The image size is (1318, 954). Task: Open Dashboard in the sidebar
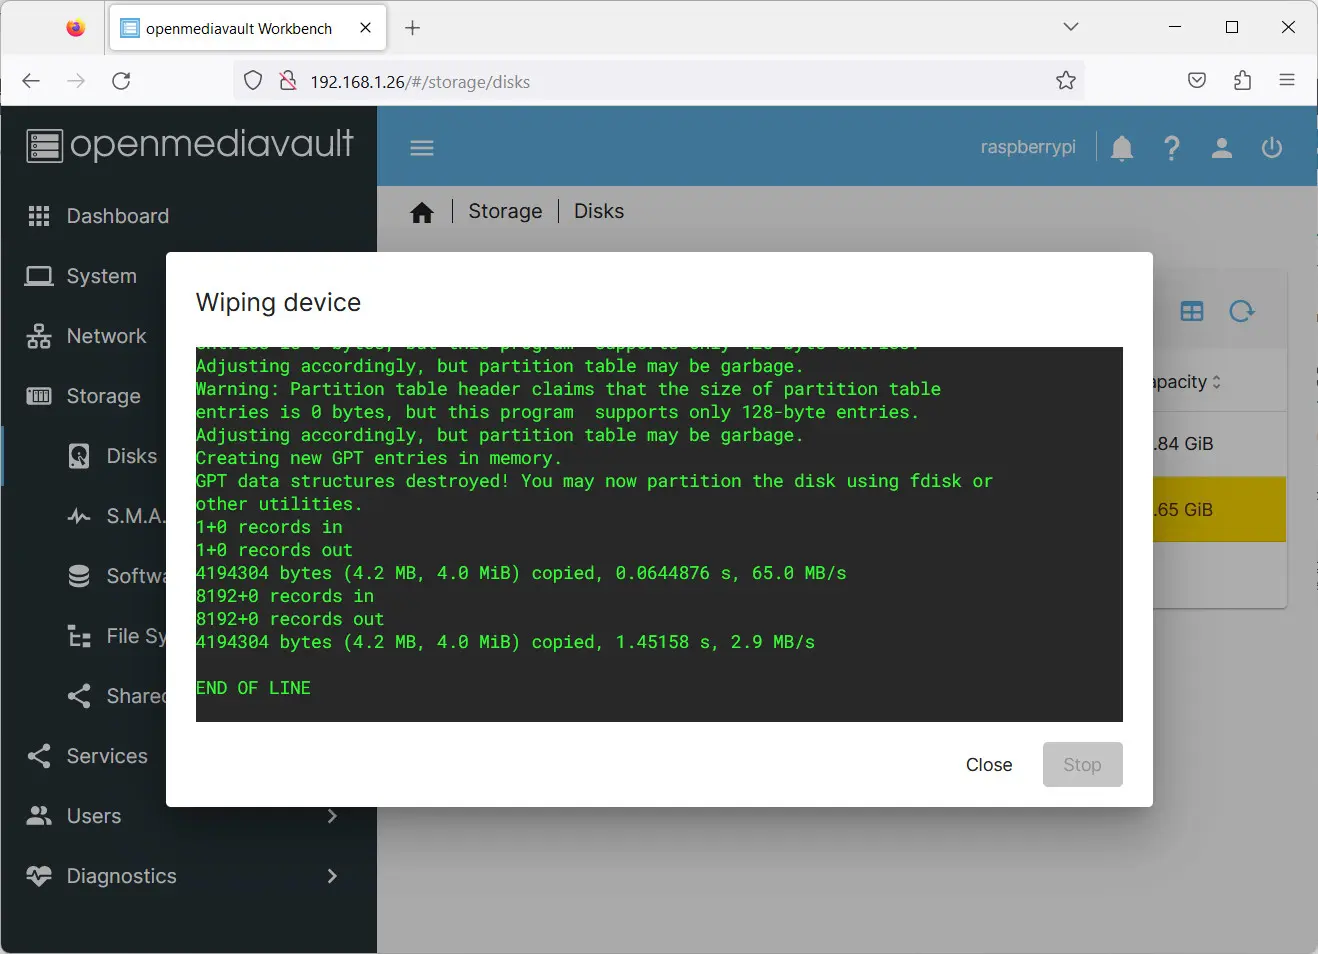[x=117, y=216]
